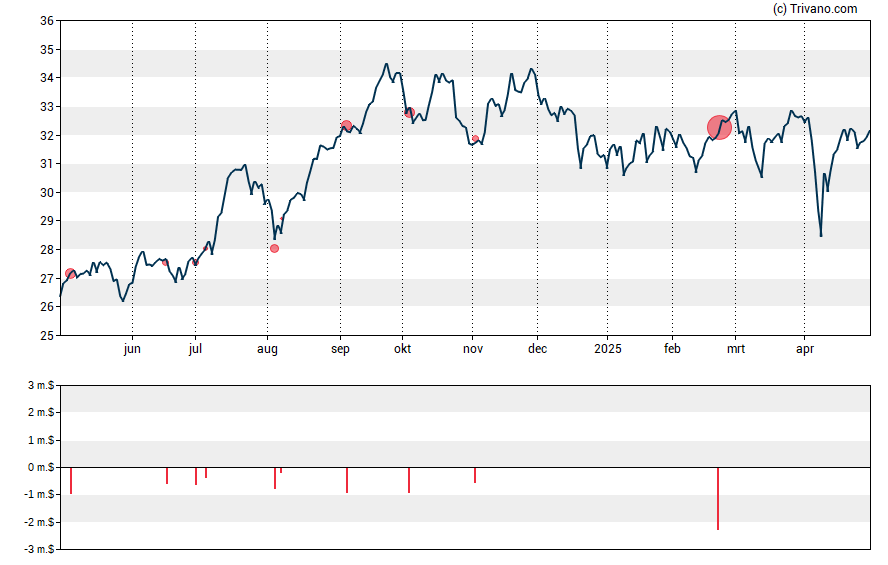Image resolution: width=888 pixels, height=565 pixels.
Task: Click the '25' price axis value
Action: pos(47,336)
